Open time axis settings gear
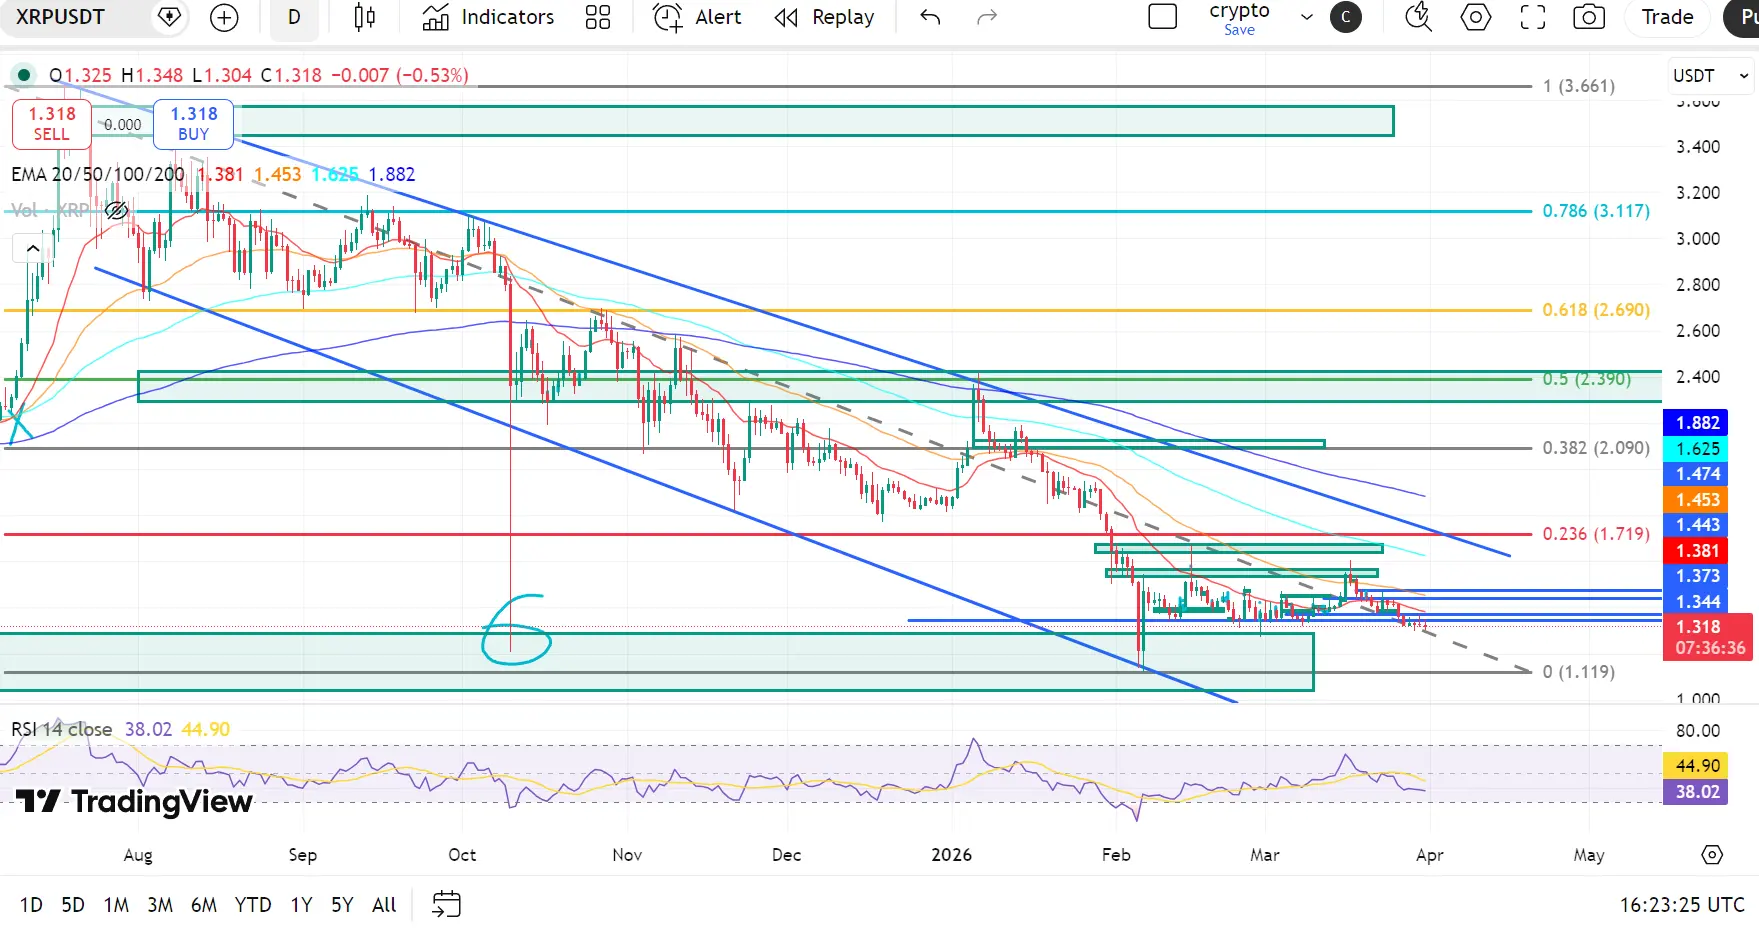1759x931 pixels. [1712, 855]
